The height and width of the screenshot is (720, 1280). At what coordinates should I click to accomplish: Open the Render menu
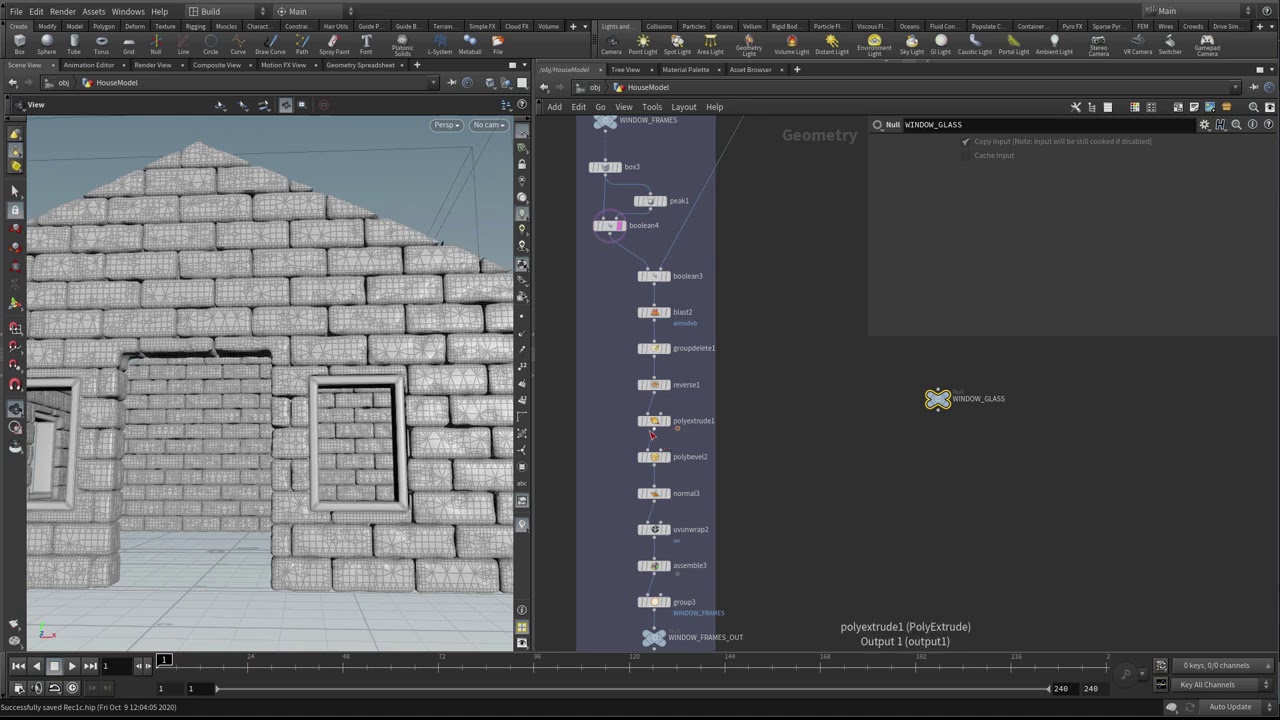(x=62, y=11)
